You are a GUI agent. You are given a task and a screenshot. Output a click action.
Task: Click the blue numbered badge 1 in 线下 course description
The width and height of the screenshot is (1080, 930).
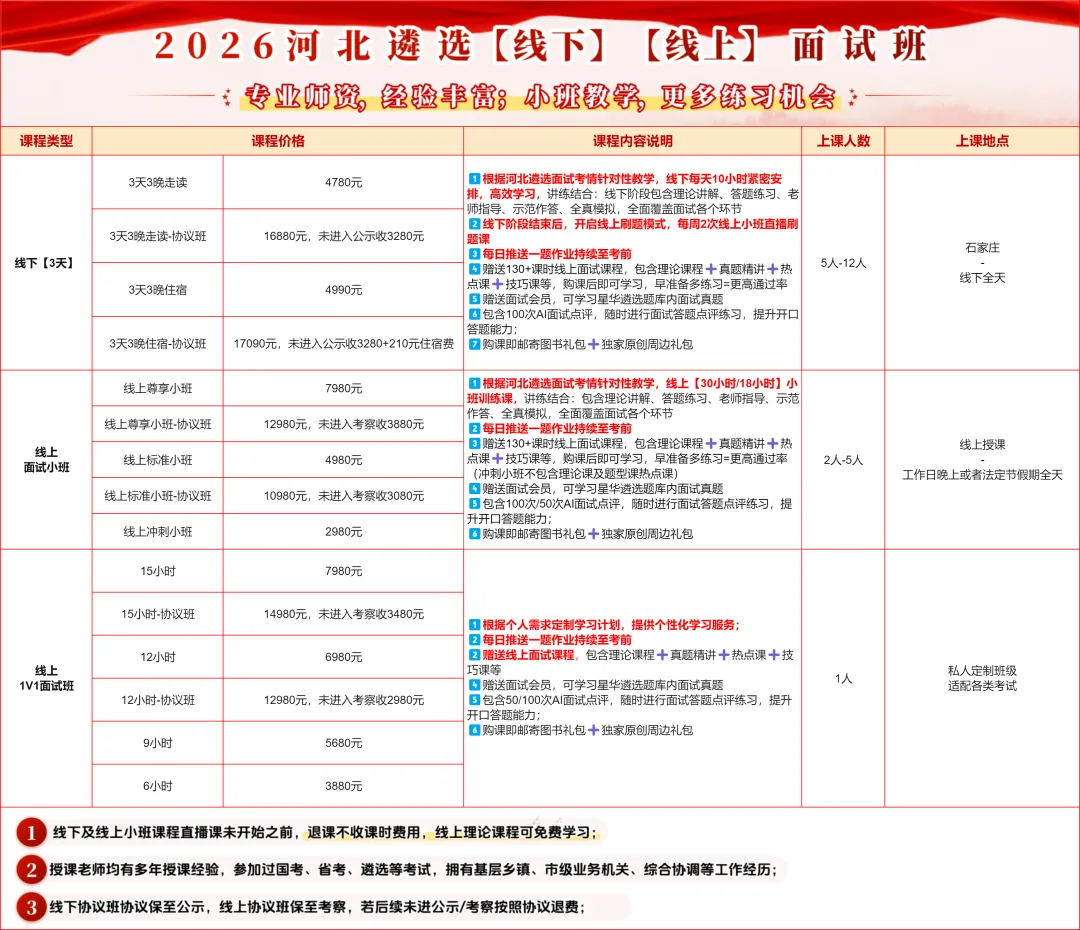[474, 179]
